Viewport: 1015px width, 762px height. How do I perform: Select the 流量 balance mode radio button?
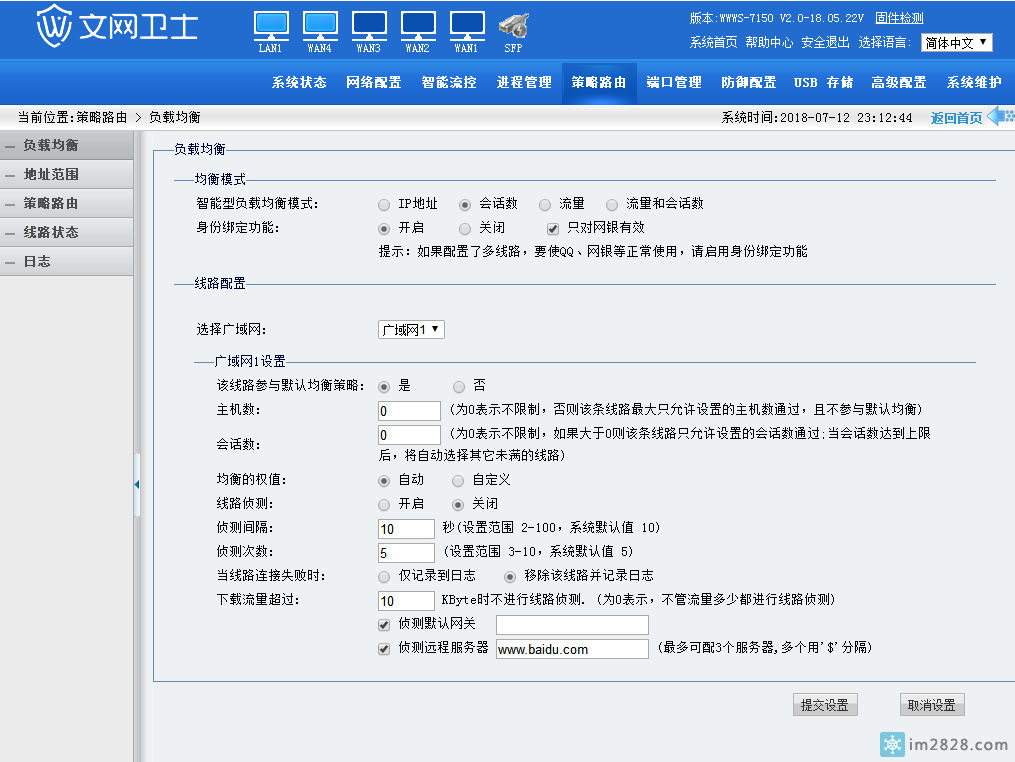click(545, 204)
